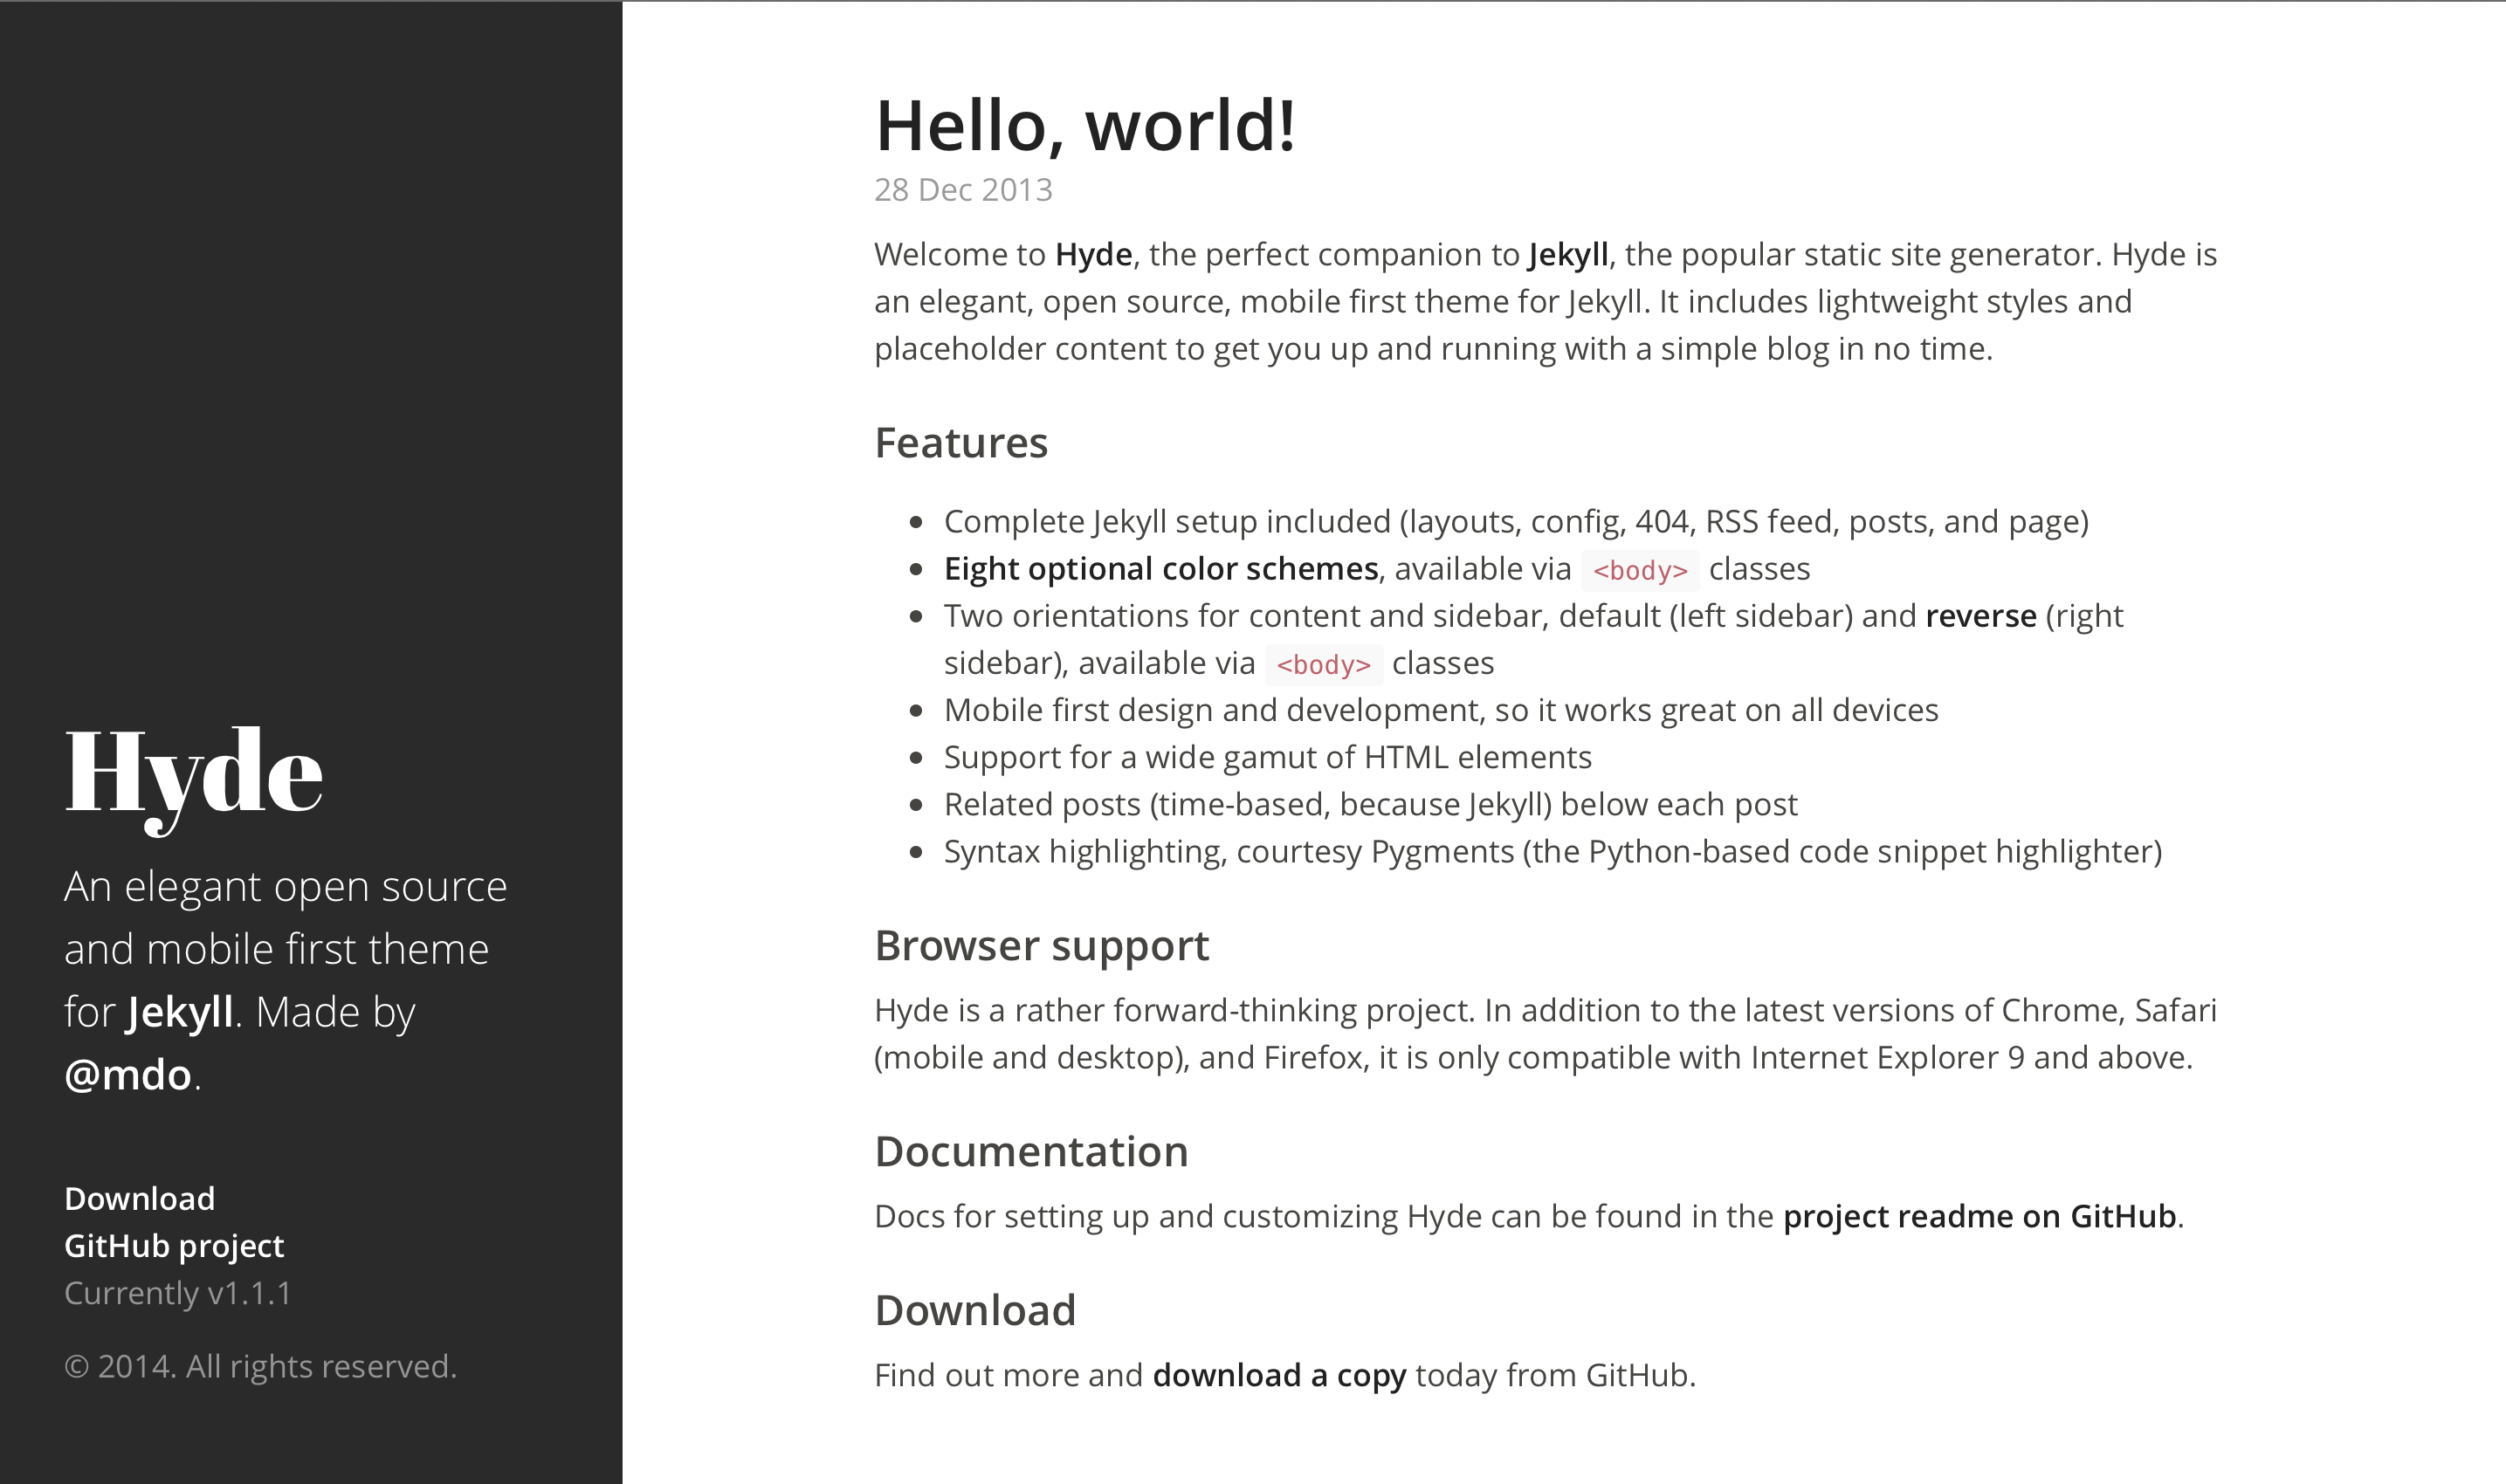Click the Download section heading
The width and height of the screenshot is (2506, 1484).
[975, 1311]
